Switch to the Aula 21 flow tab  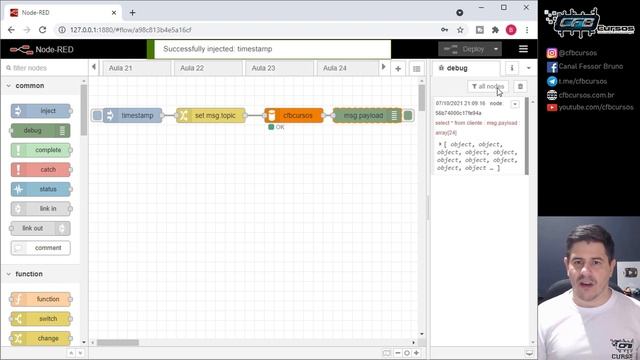coord(137,68)
